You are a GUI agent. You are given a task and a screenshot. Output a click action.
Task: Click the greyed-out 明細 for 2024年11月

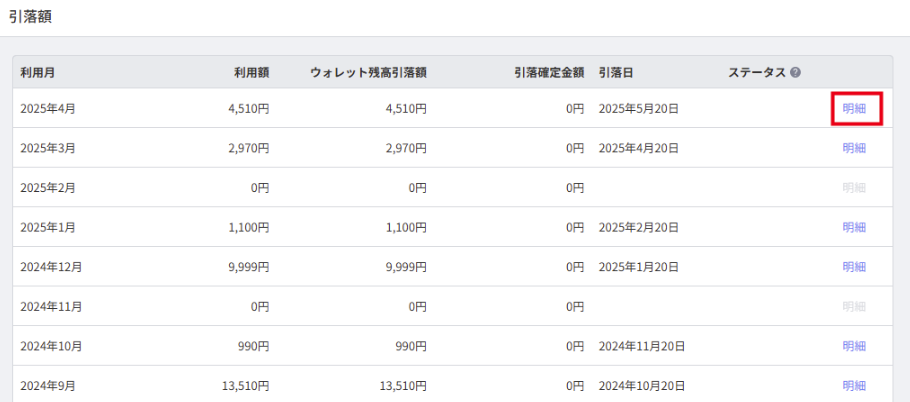pos(854,306)
